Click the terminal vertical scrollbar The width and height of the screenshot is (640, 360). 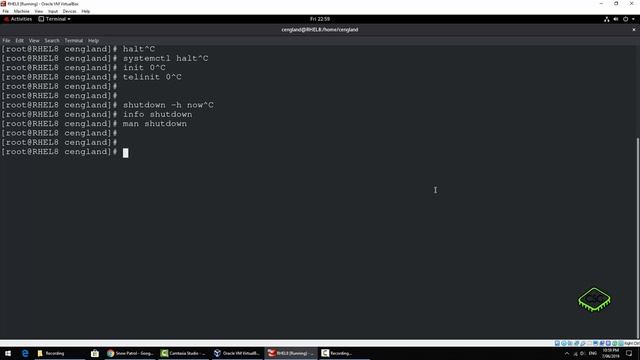pos(638,237)
